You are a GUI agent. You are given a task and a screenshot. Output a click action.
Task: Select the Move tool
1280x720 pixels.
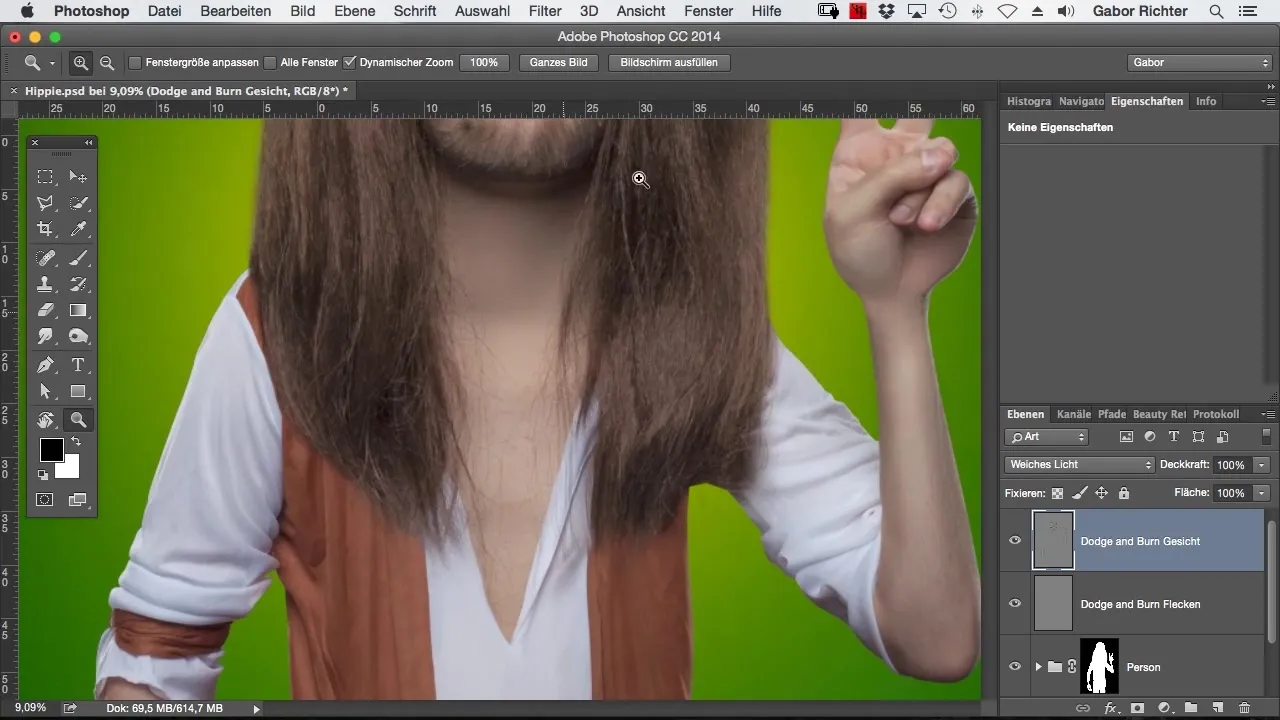point(78,177)
